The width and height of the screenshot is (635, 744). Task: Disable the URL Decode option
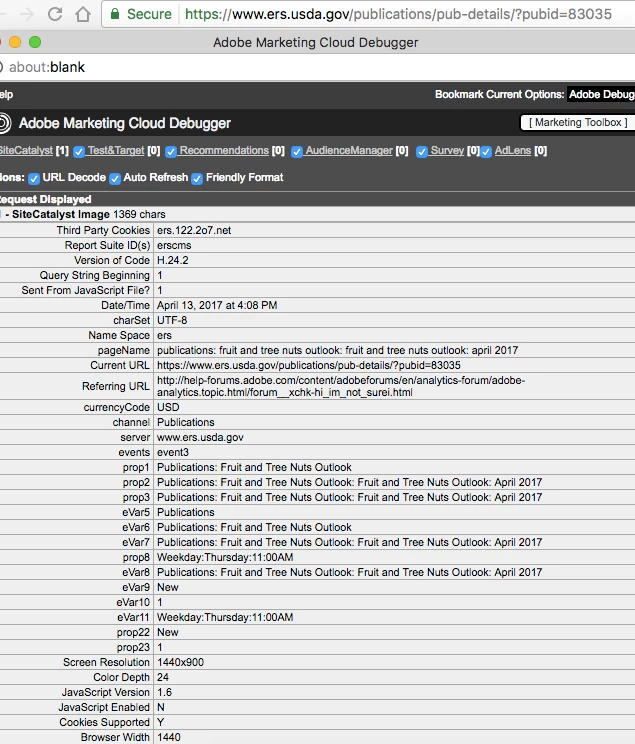point(33,178)
